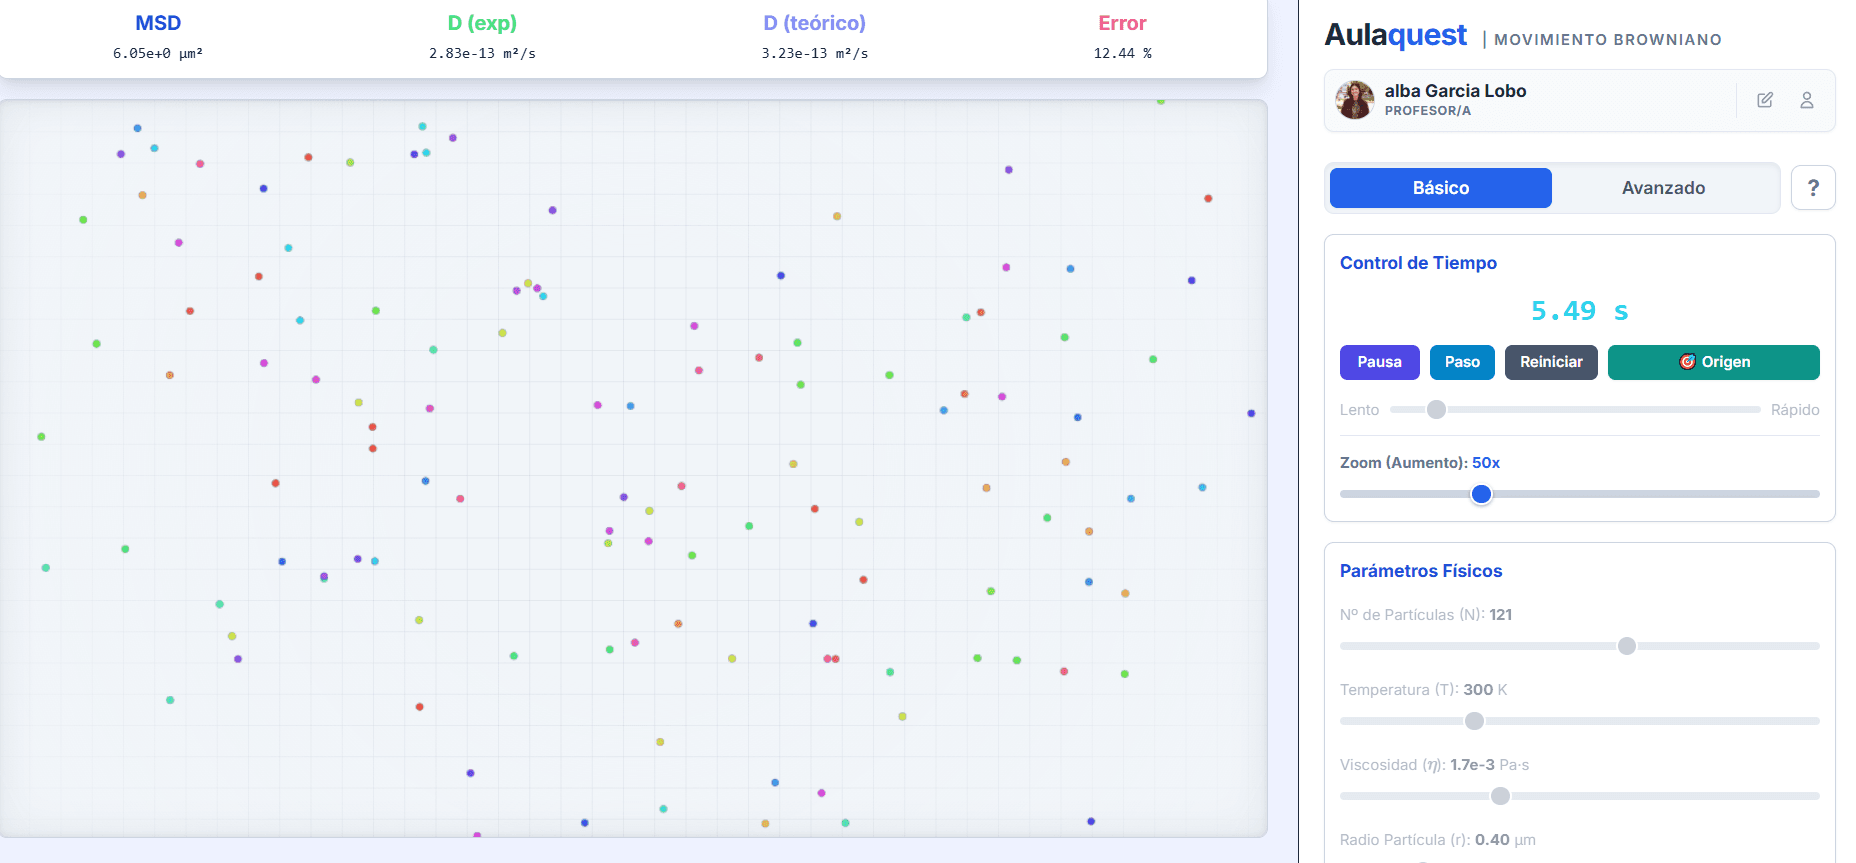The height and width of the screenshot is (863, 1856).
Task: Click the D (teórico) statistic label
Action: [x=814, y=23]
